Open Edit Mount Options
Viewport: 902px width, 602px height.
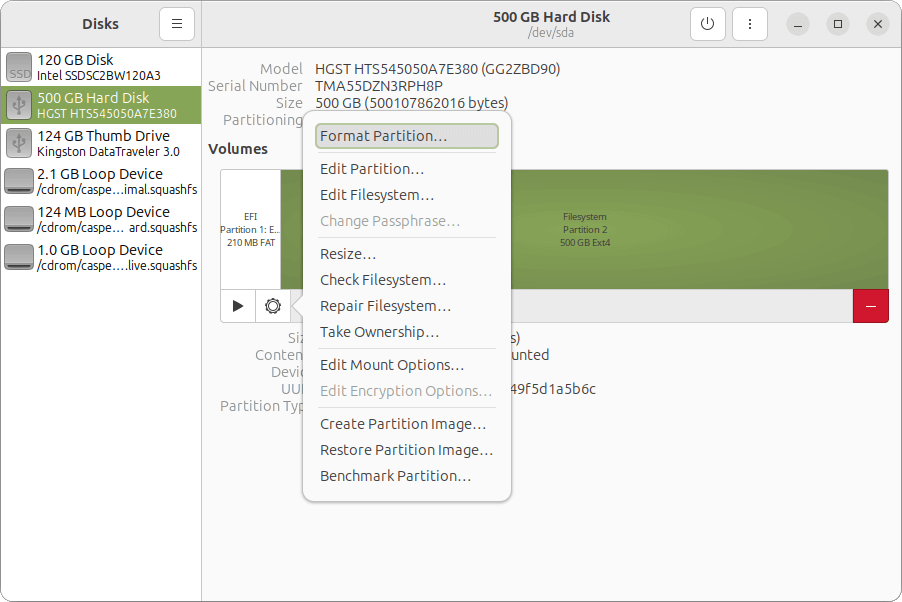[x=392, y=365]
